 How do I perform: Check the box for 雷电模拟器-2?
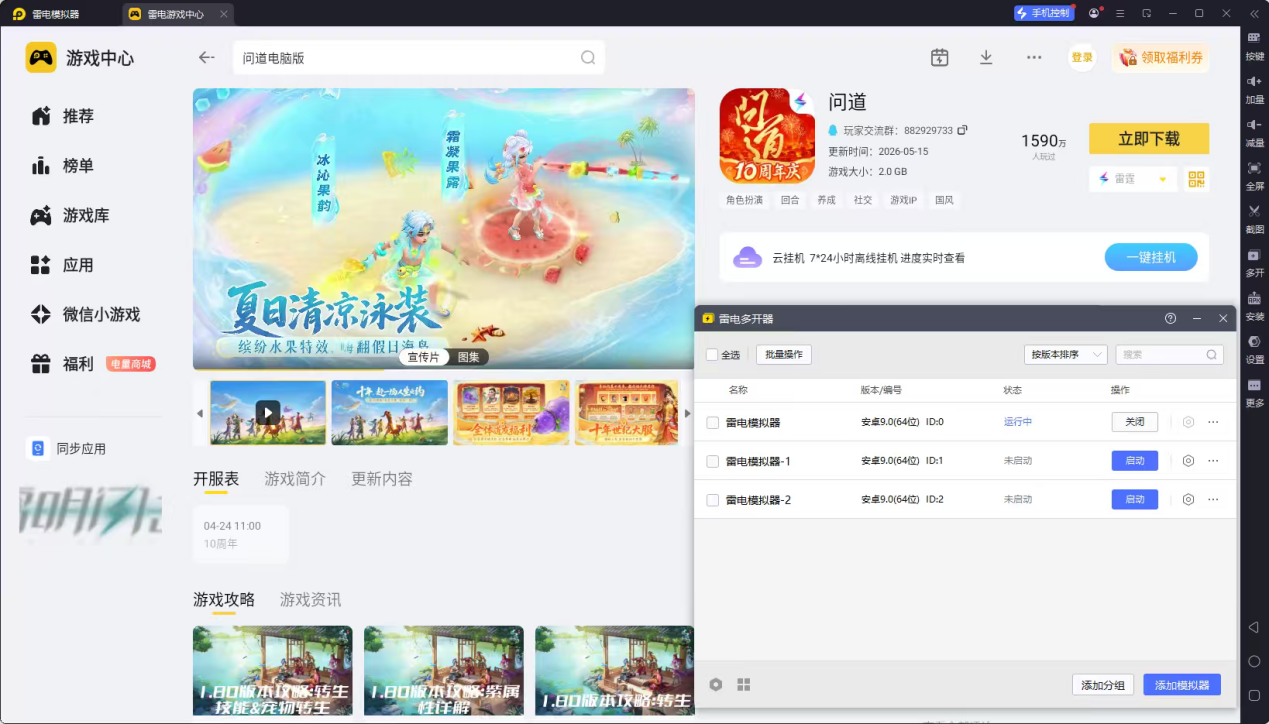click(x=713, y=500)
